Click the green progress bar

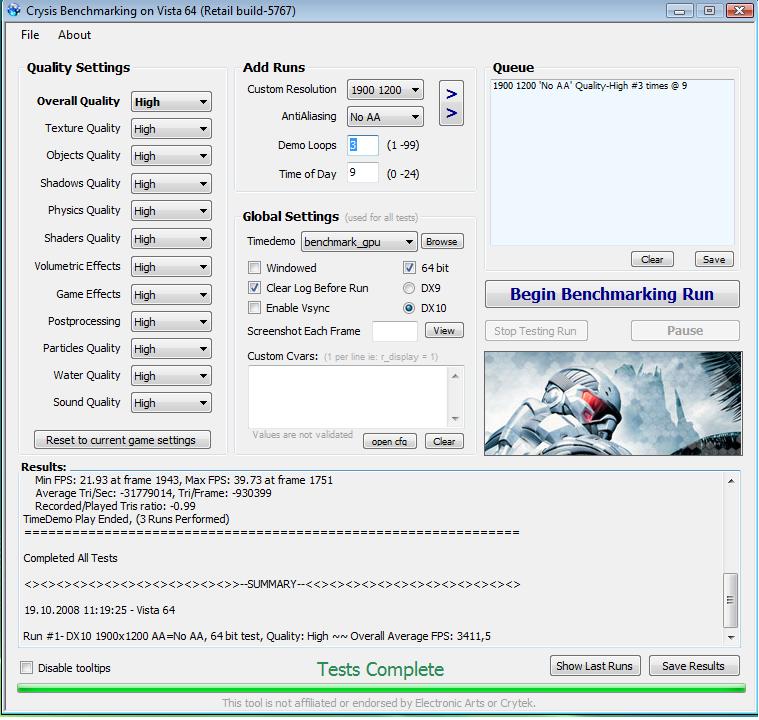[381, 688]
